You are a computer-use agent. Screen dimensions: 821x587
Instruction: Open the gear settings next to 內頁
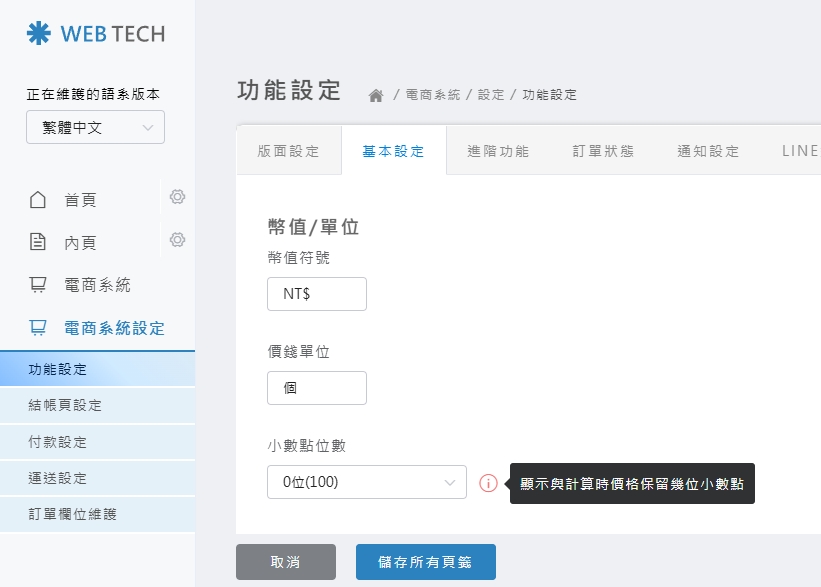177,240
